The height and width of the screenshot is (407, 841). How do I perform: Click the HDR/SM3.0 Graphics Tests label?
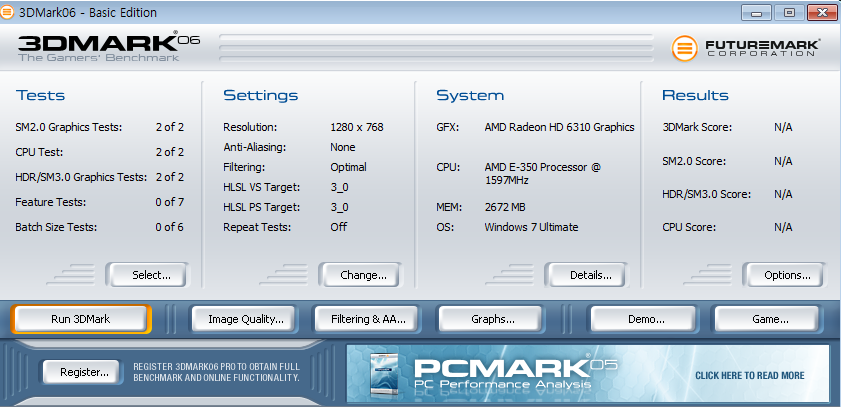tap(81, 177)
